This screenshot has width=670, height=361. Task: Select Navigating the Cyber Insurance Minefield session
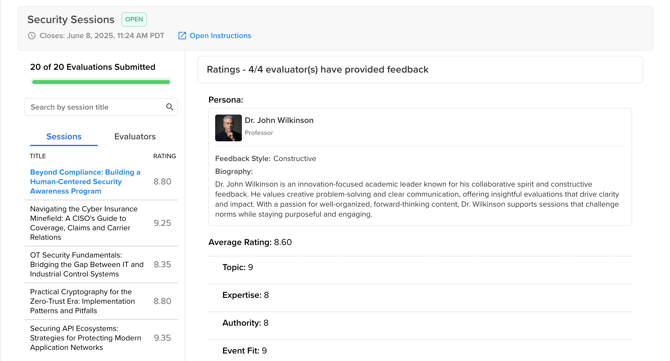84,223
